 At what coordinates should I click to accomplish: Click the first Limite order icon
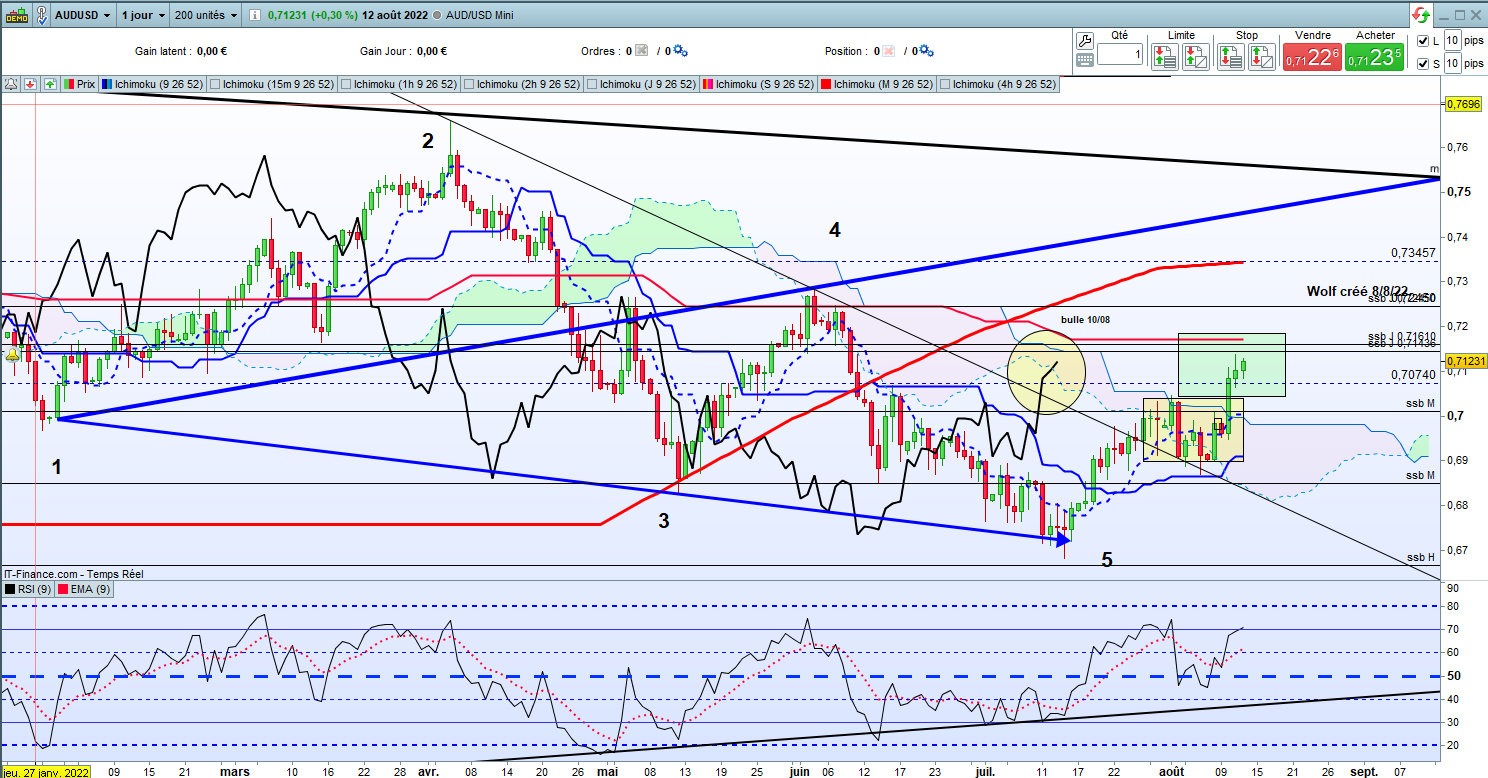(x=1163, y=57)
